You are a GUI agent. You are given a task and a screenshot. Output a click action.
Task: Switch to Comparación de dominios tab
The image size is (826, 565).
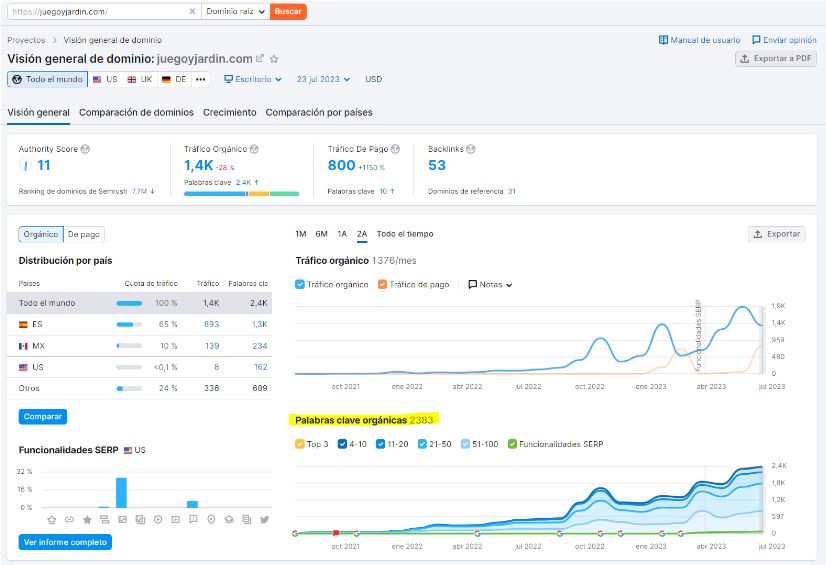point(136,112)
